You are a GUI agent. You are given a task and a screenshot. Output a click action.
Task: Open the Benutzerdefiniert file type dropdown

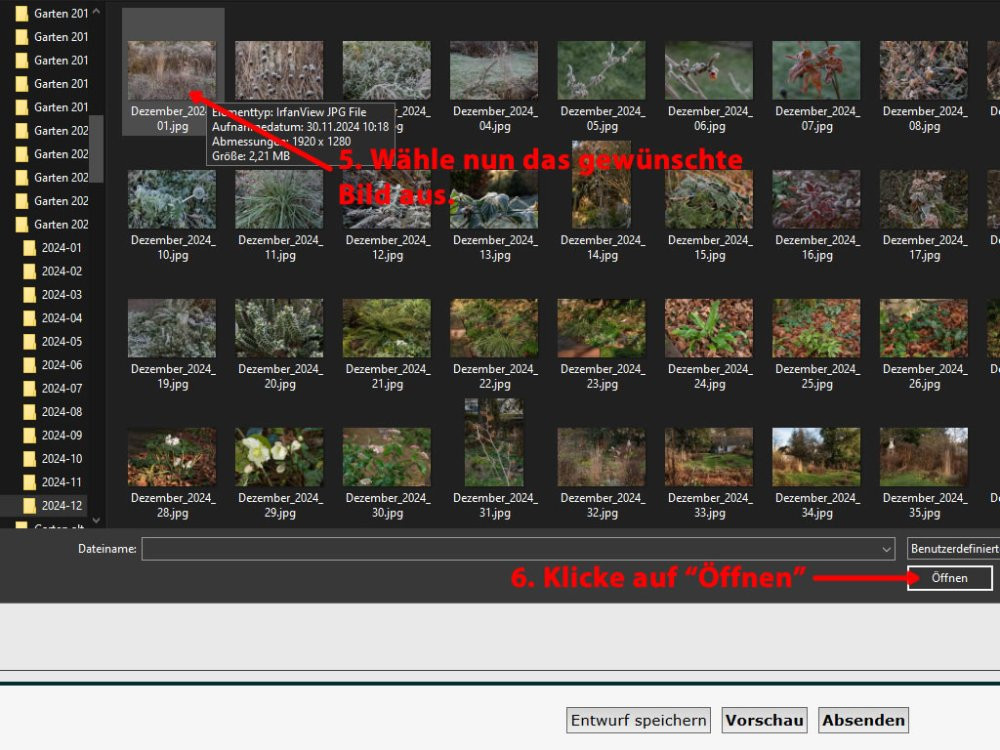point(953,549)
